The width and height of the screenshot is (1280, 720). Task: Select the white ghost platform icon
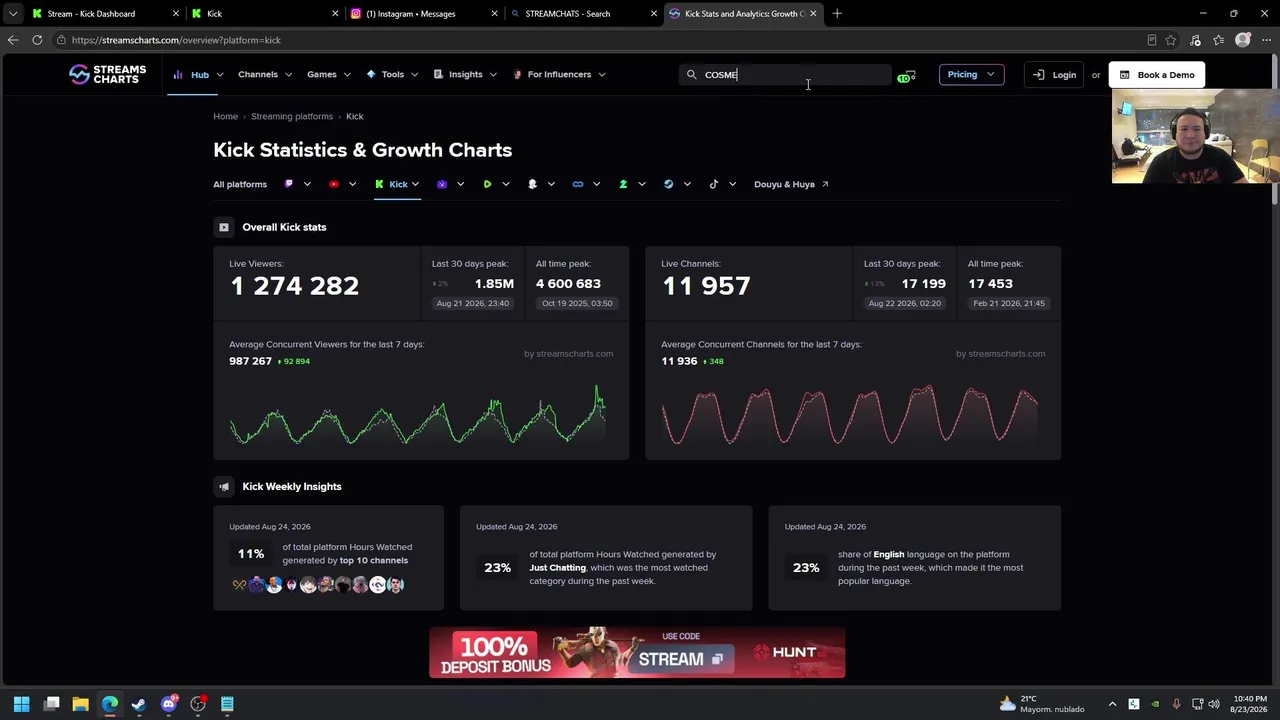tap(532, 184)
